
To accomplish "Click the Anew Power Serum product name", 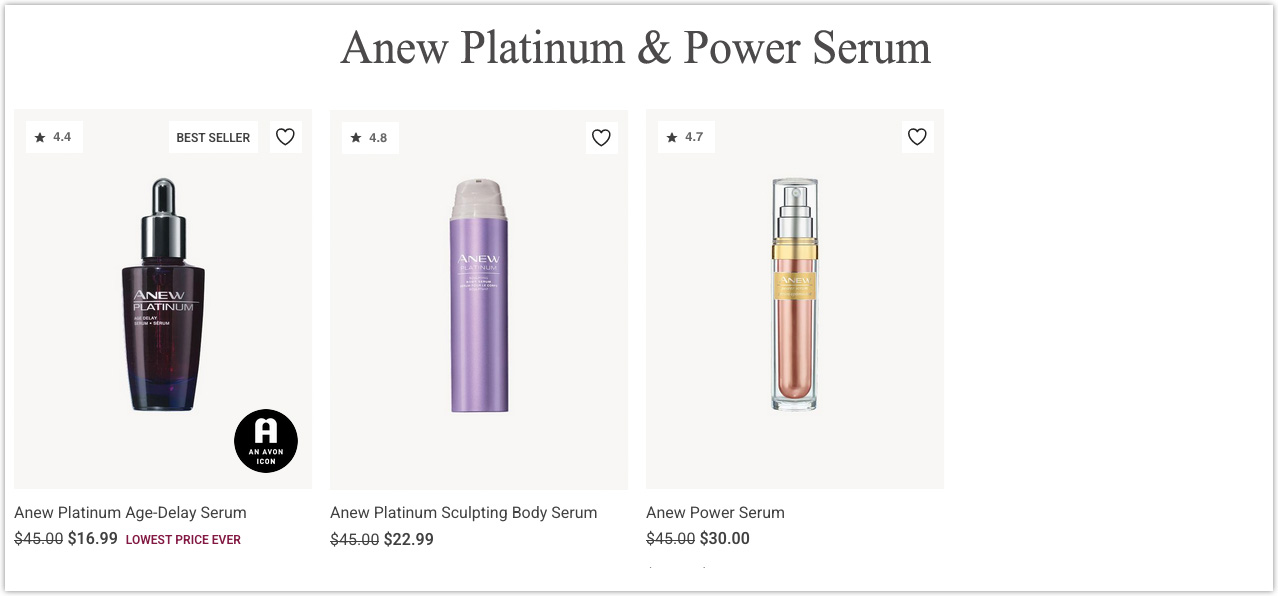I will click(715, 512).
